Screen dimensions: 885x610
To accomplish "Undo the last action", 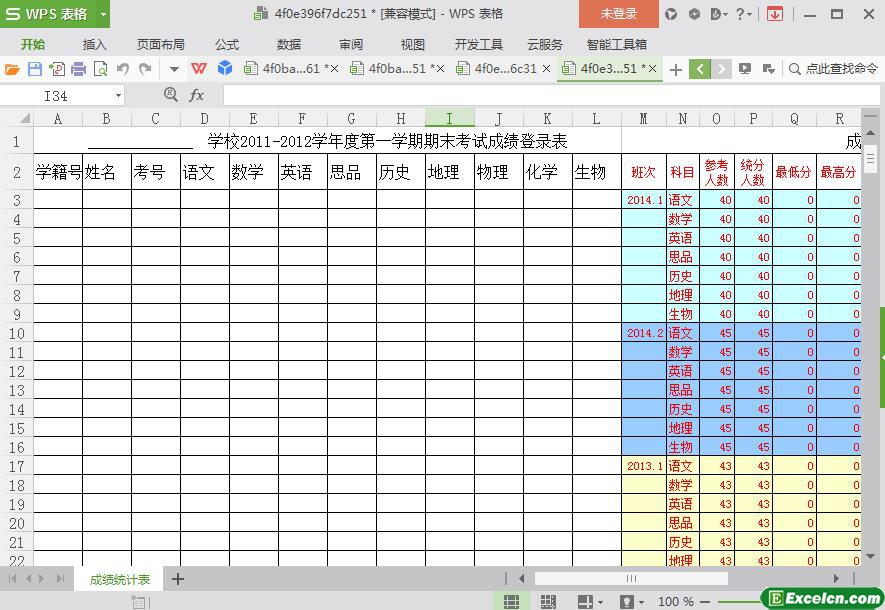I will [122, 69].
